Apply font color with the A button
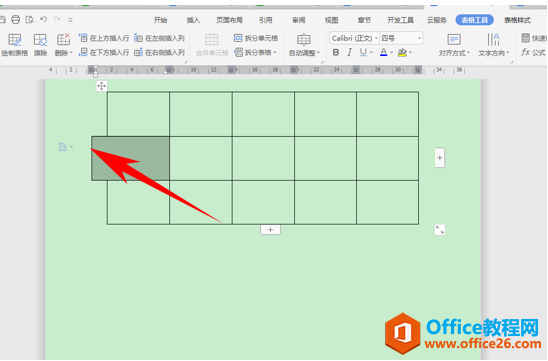The height and width of the screenshot is (361, 548). (x=383, y=52)
